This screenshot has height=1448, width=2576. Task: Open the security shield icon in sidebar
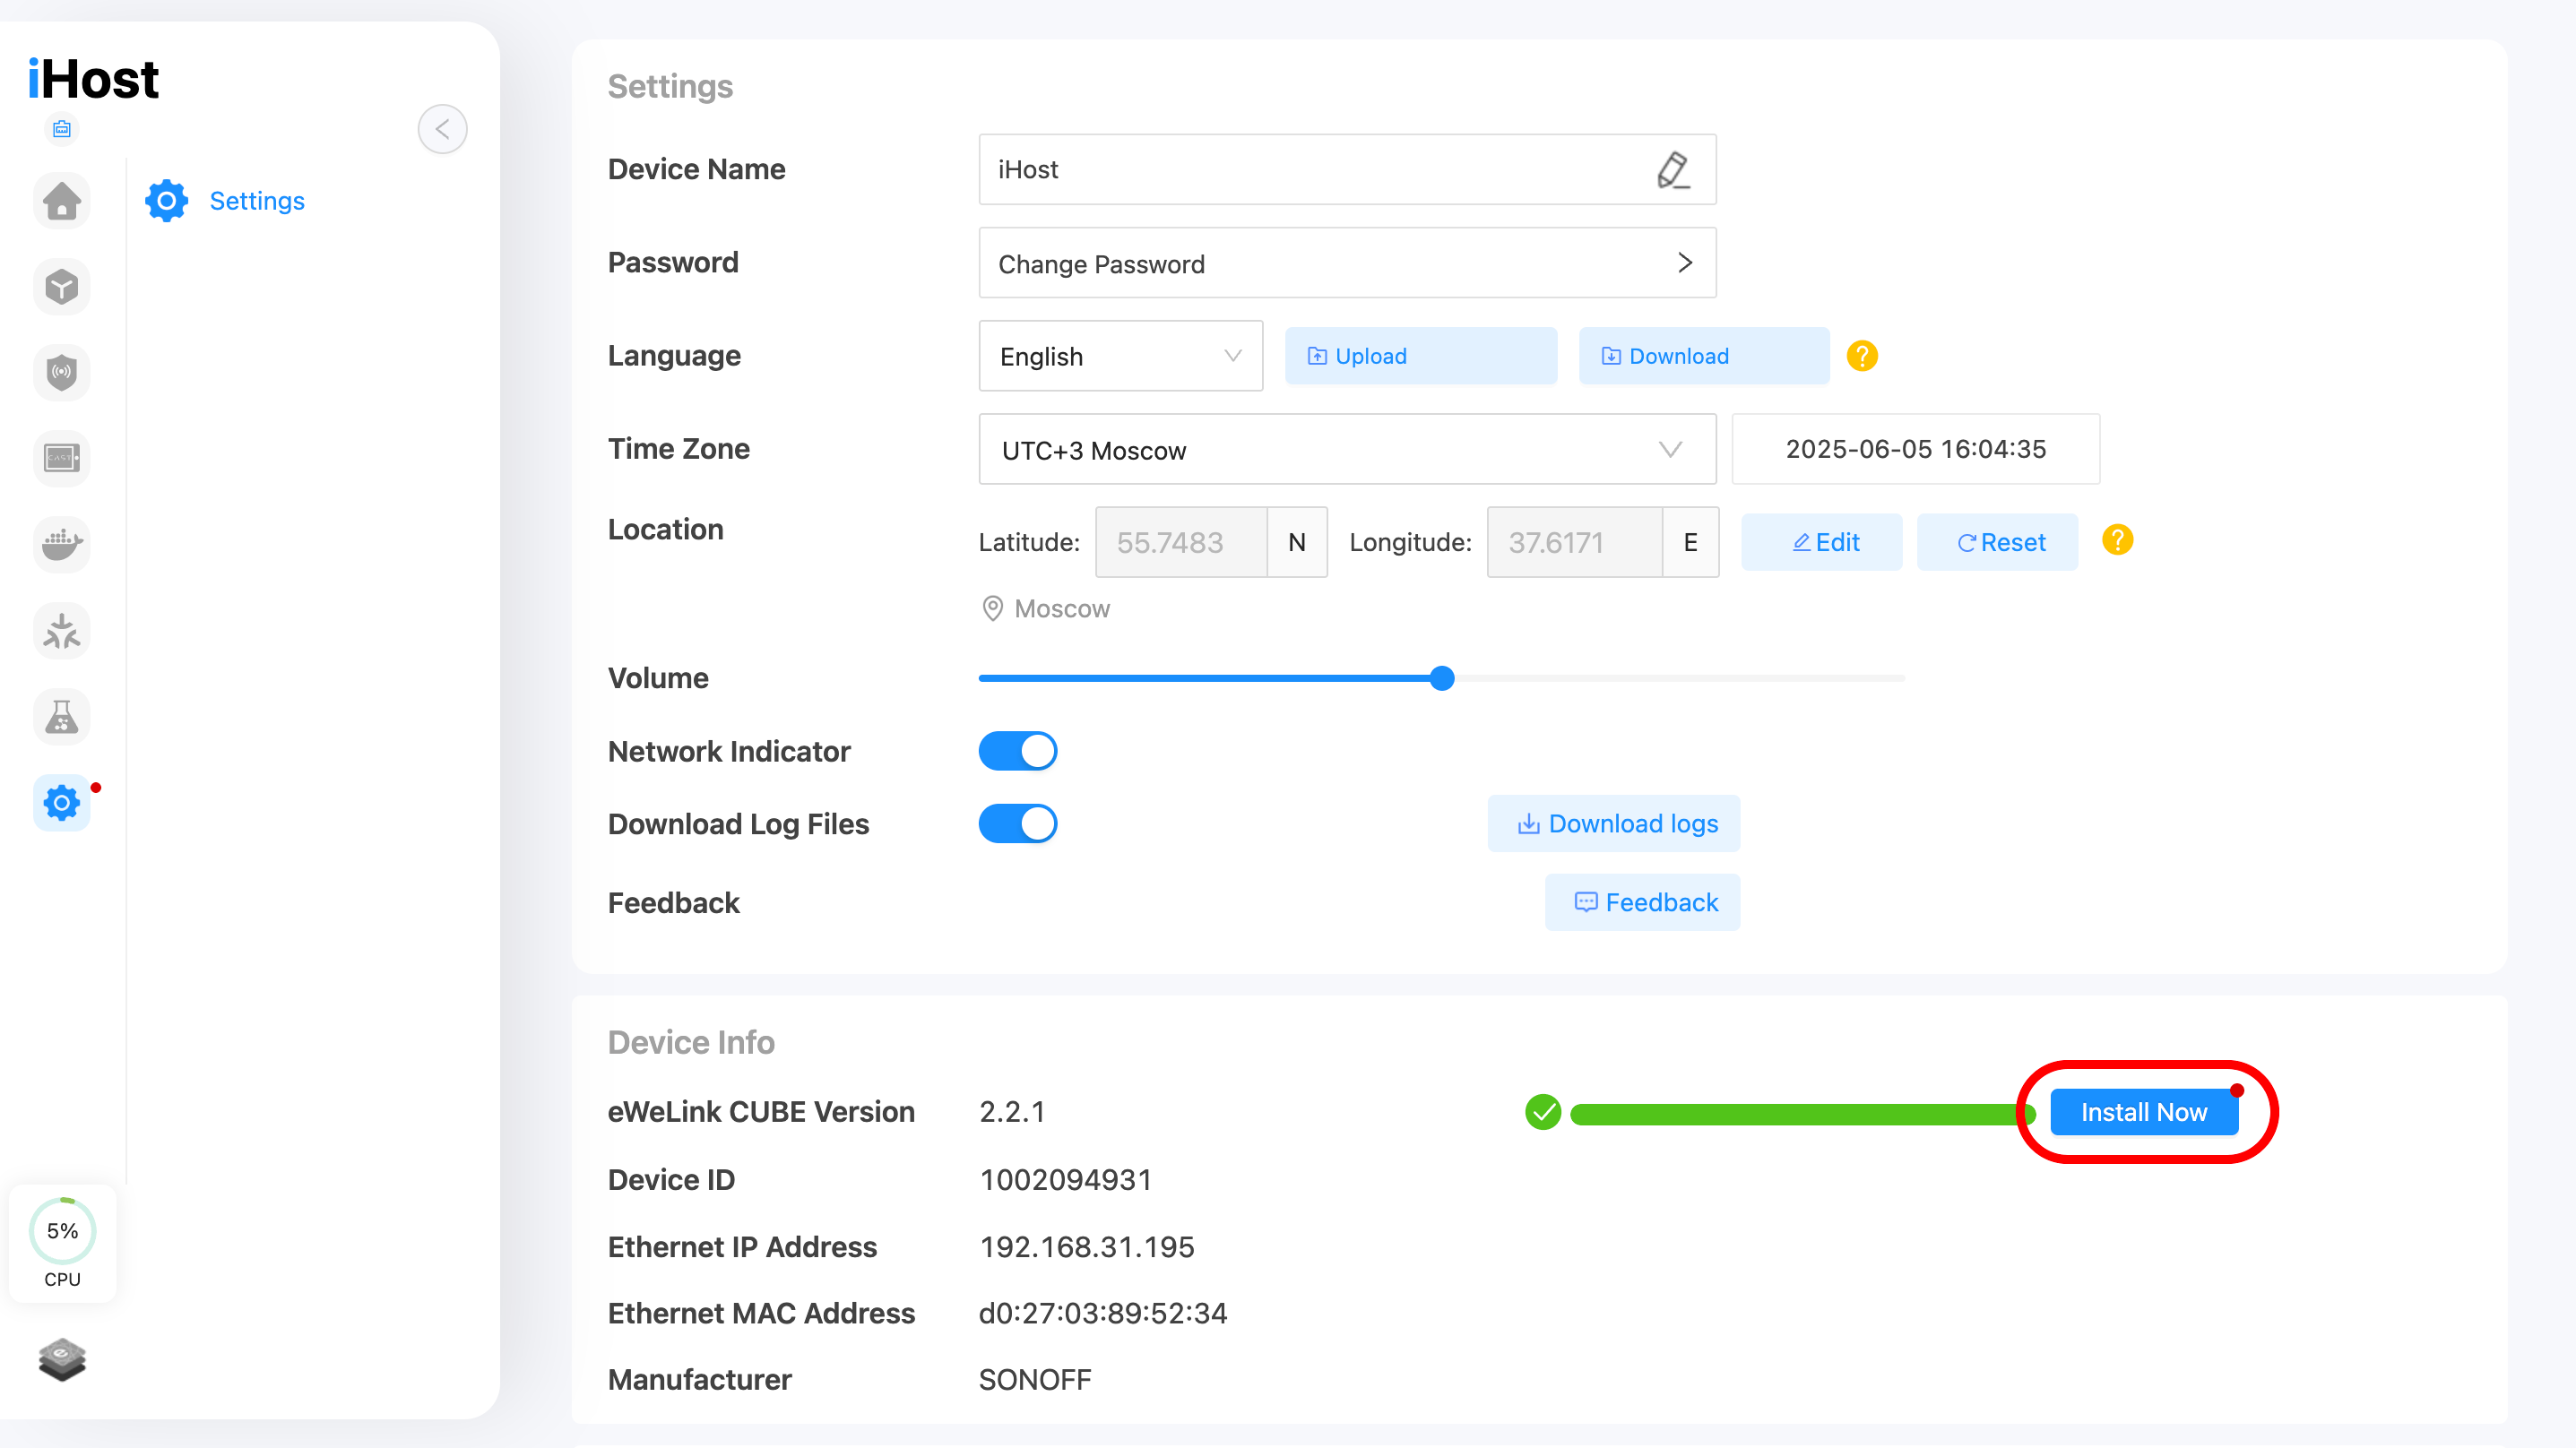click(x=62, y=373)
